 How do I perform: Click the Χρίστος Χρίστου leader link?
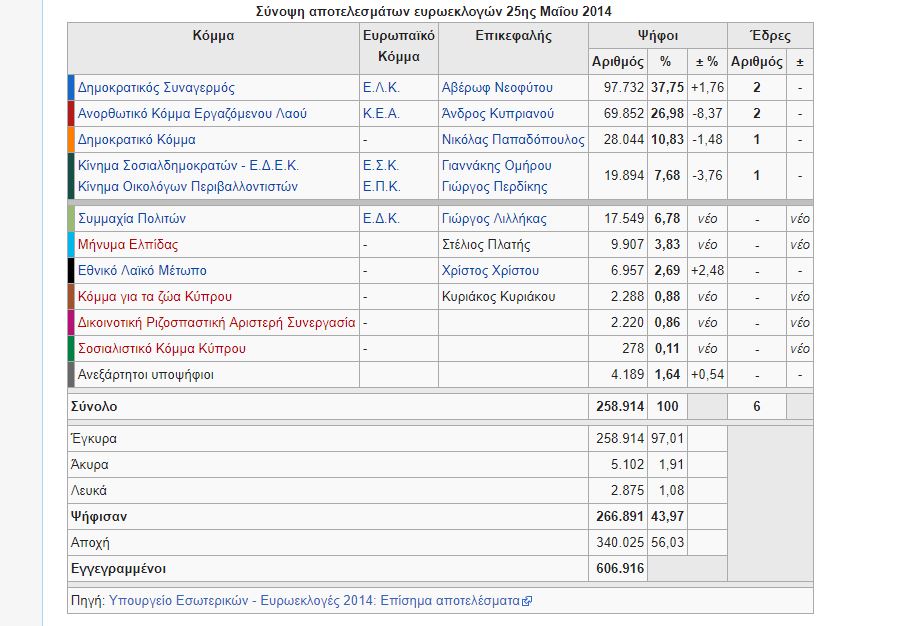tap(490, 271)
